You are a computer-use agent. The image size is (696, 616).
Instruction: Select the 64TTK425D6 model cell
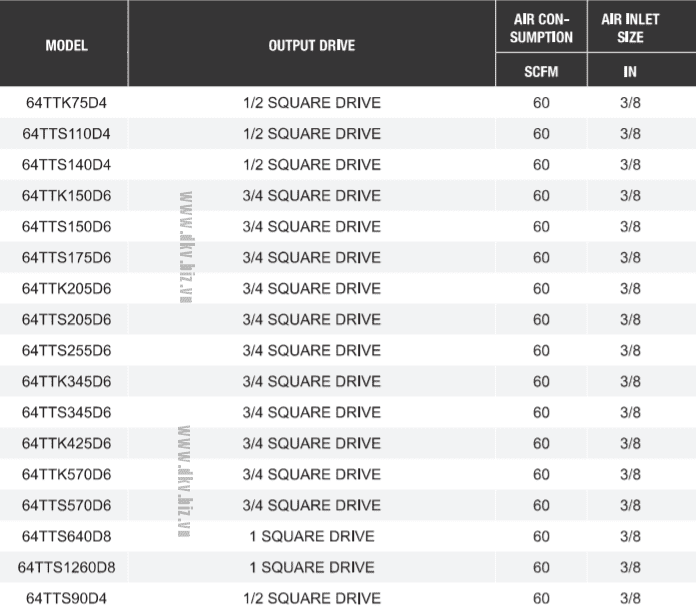pyautogui.click(x=66, y=443)
